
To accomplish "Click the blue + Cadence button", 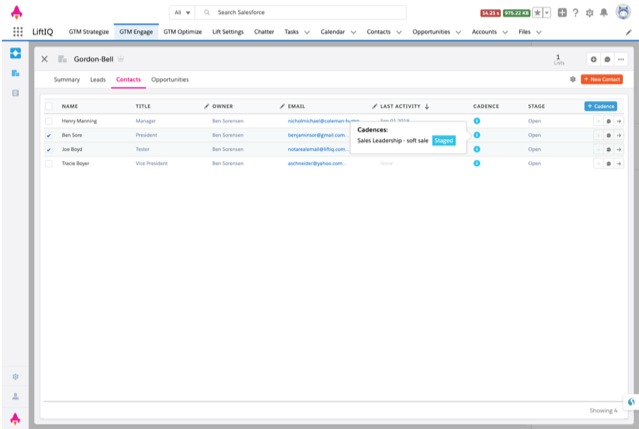I will click(600, 106).
